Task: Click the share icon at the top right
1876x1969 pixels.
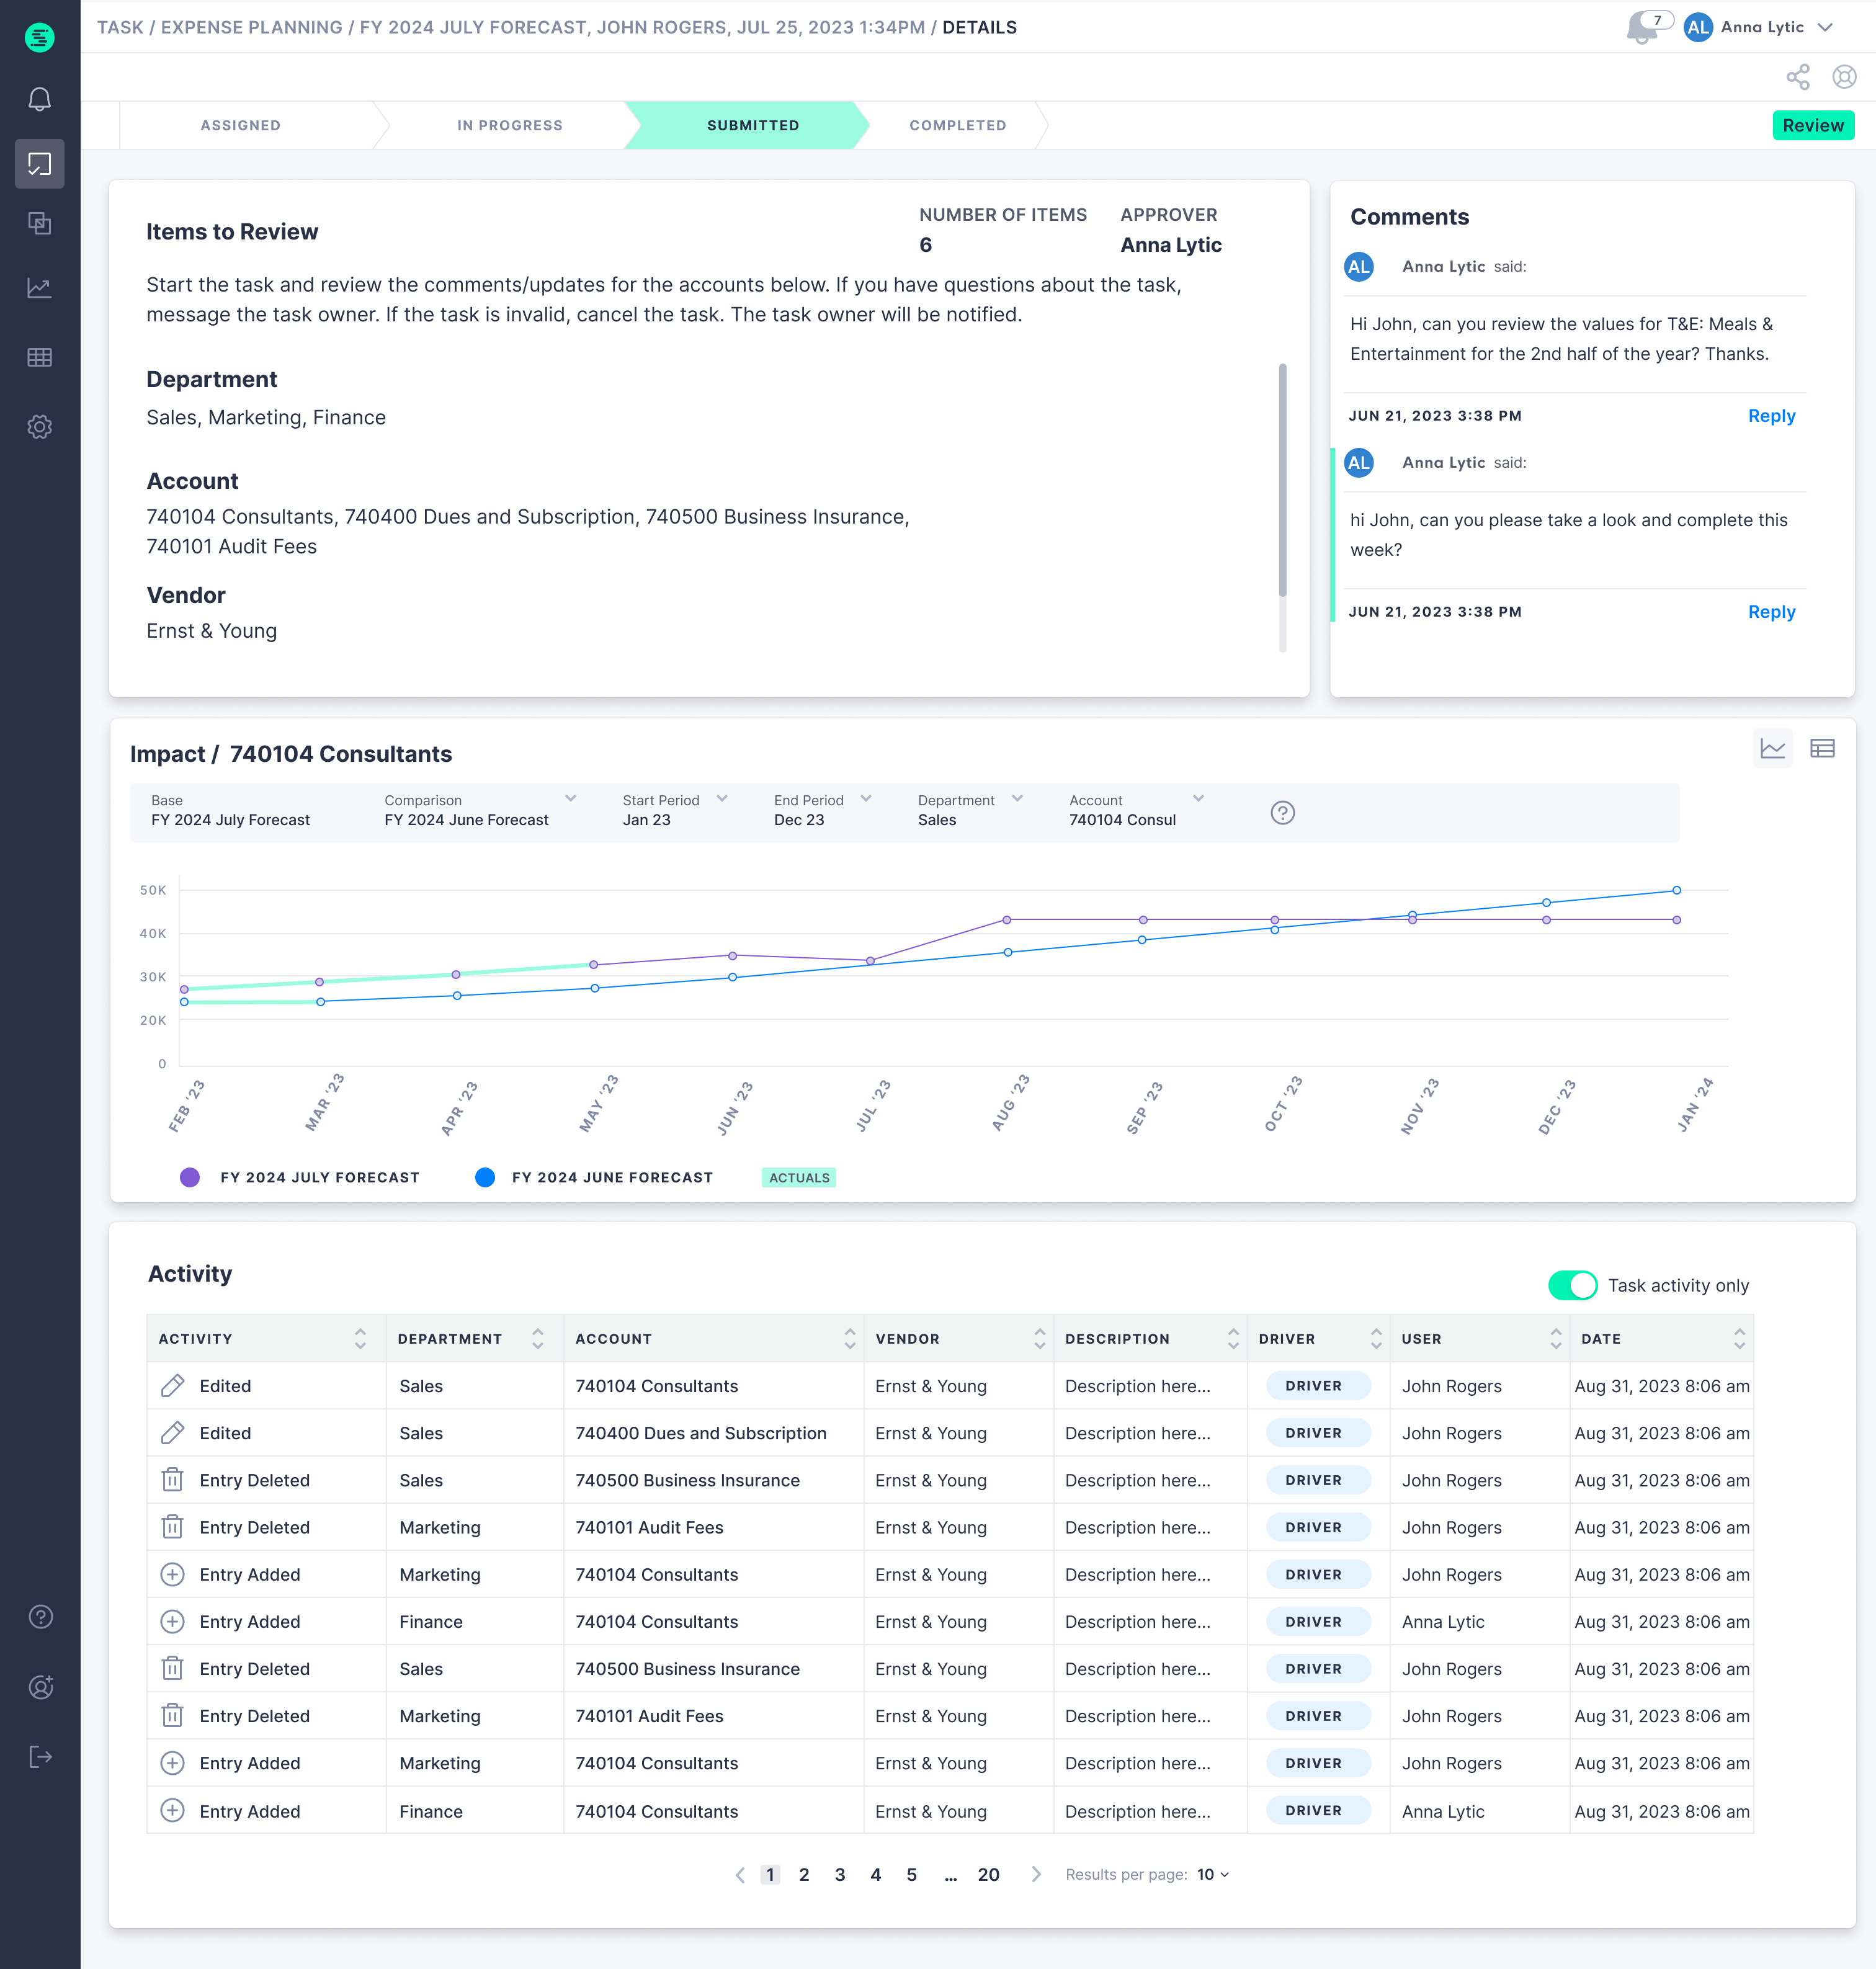Action: (x=1799, y=76)
